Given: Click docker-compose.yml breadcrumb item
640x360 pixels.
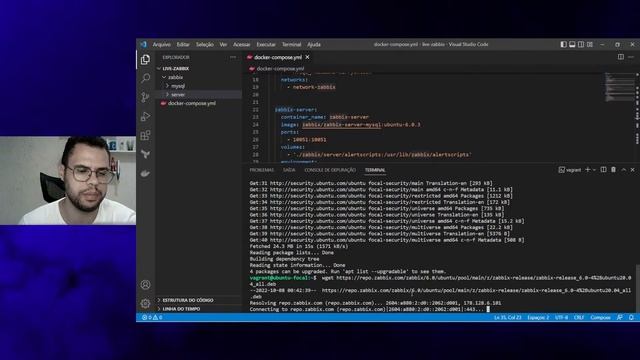Looking at the screenshot, I should point(280,69).
